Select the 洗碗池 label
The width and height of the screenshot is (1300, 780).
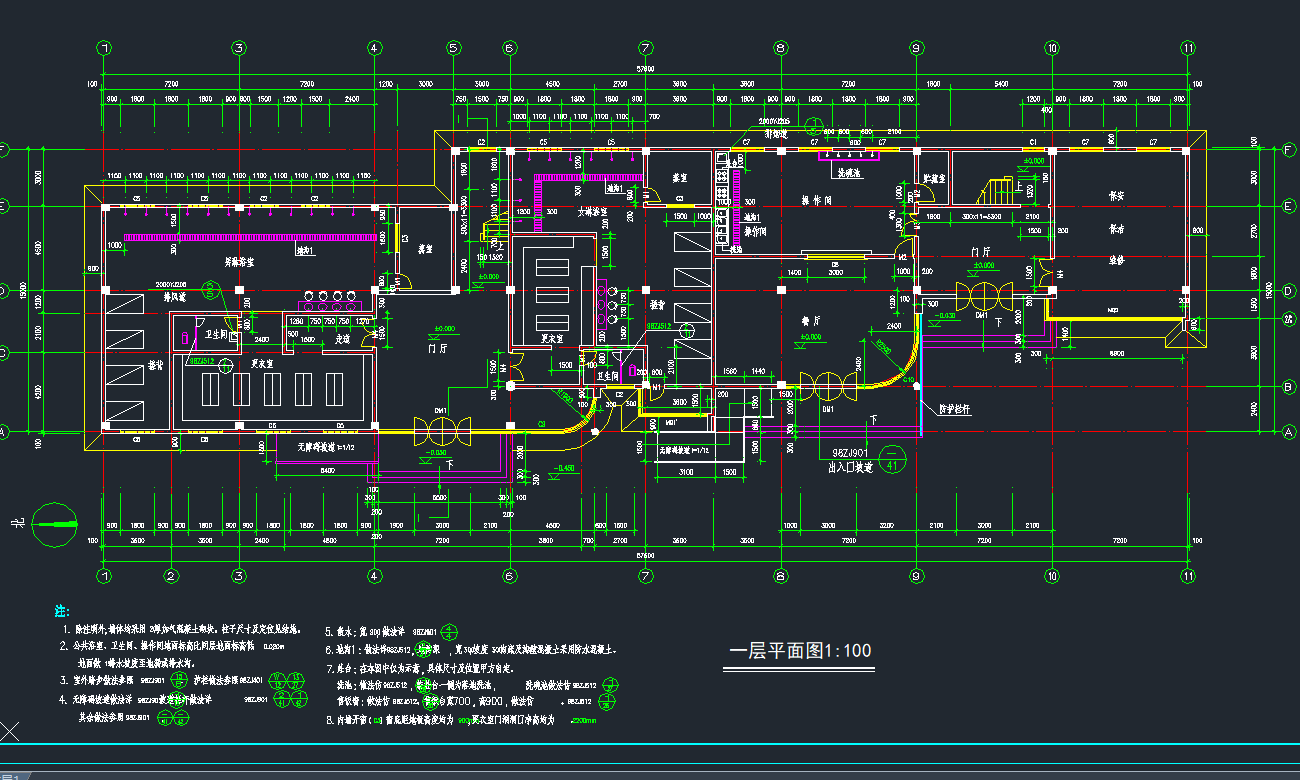[x=849, y=174]
